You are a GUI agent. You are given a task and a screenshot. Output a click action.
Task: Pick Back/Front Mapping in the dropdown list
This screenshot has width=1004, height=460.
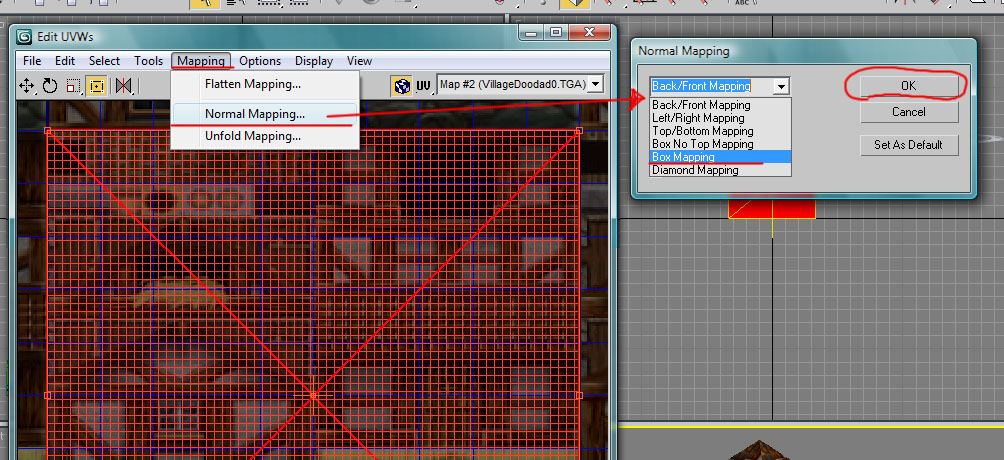pos(720,105)
